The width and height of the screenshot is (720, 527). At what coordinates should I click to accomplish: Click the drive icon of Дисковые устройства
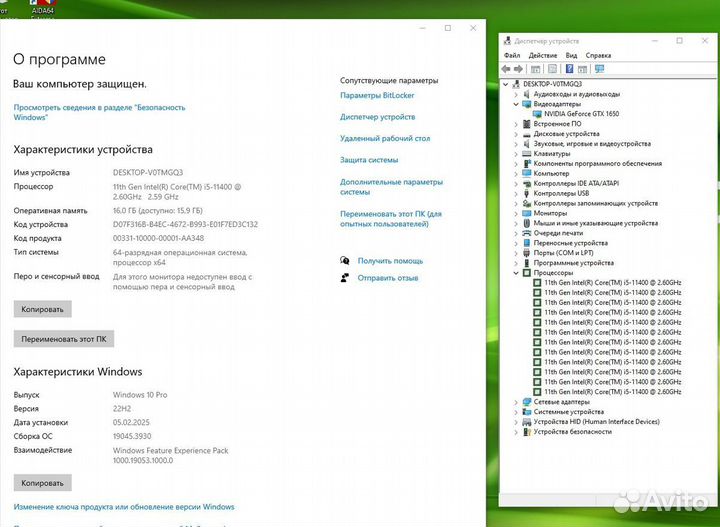click(527, 134)
